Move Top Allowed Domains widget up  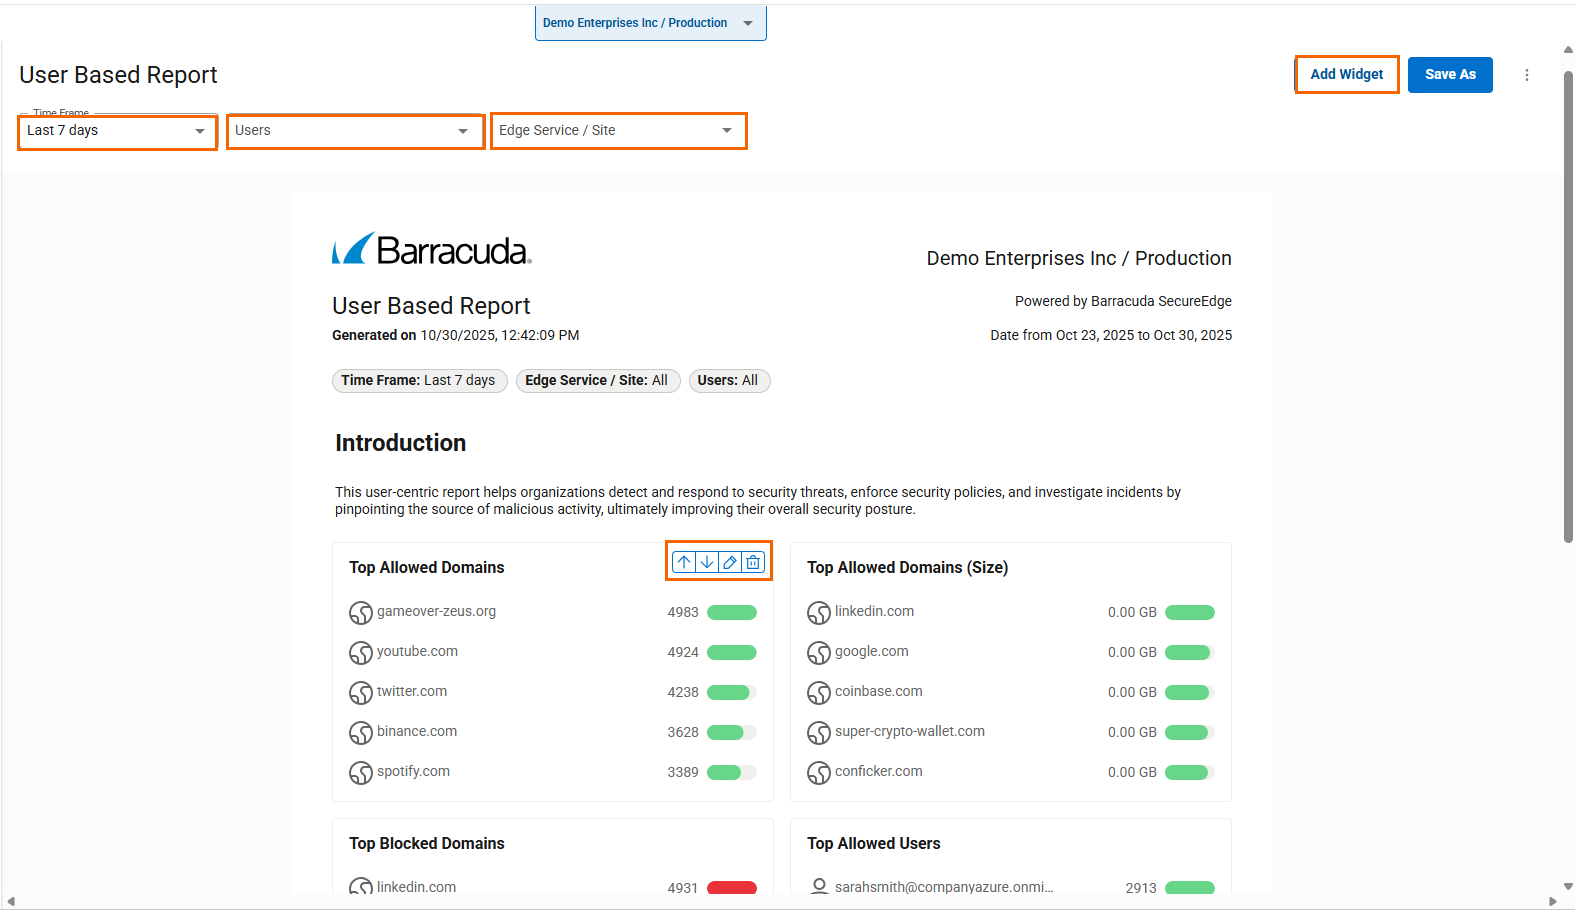(684, 562)
